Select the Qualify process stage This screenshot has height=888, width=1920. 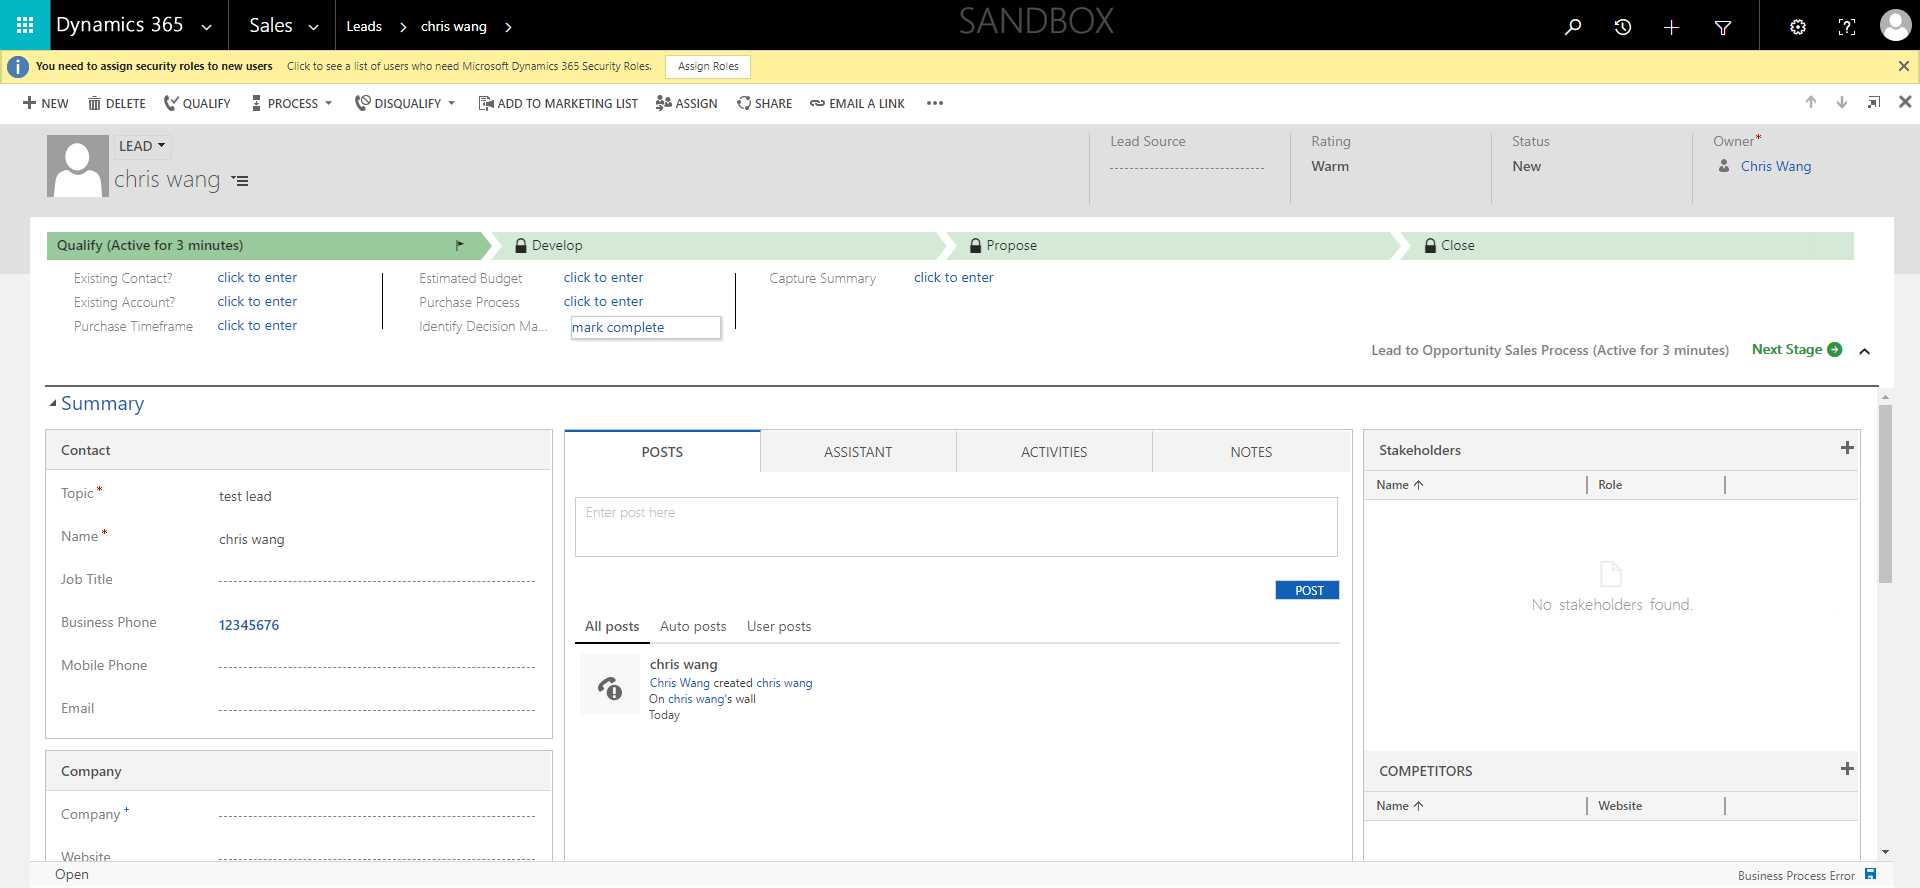point(268,245)
